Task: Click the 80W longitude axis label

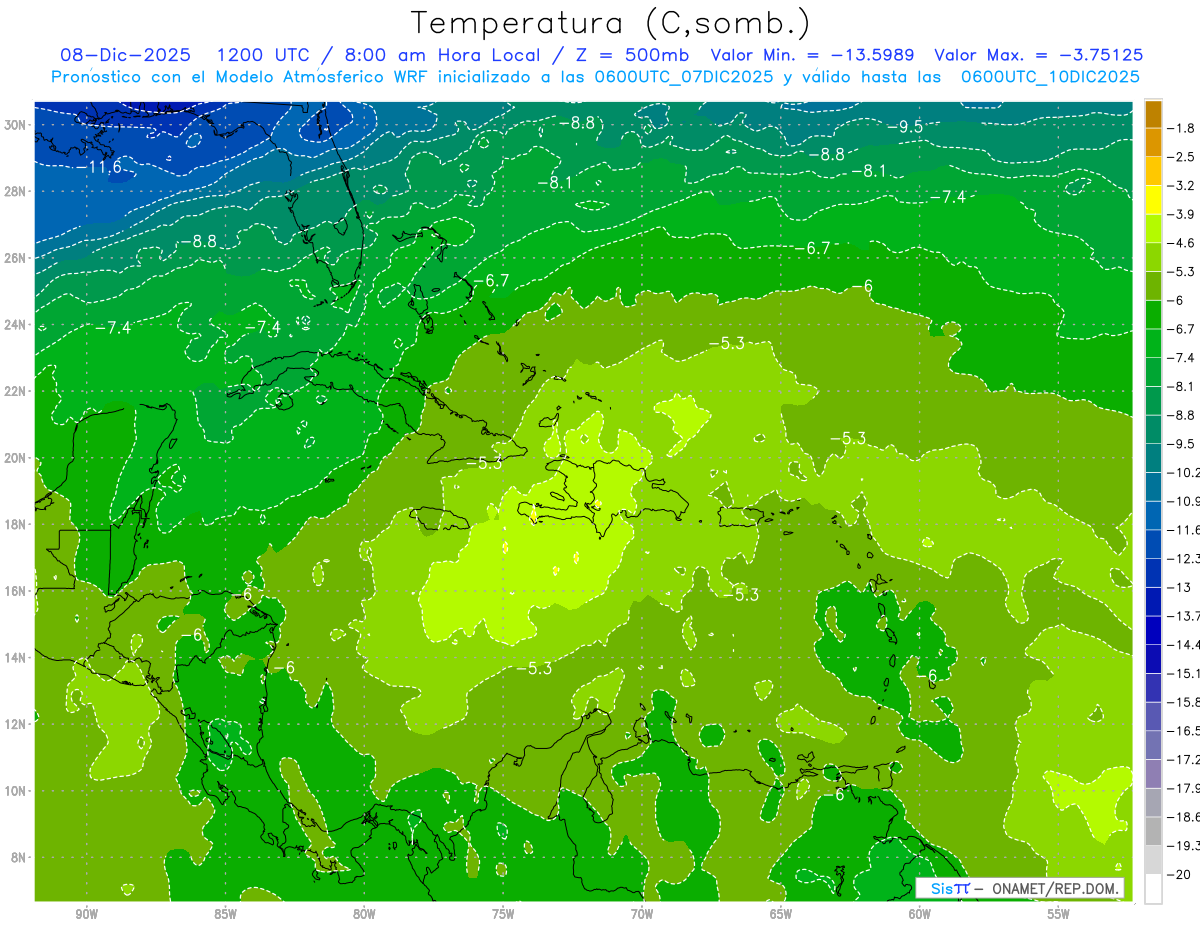Action: point(364,915)
